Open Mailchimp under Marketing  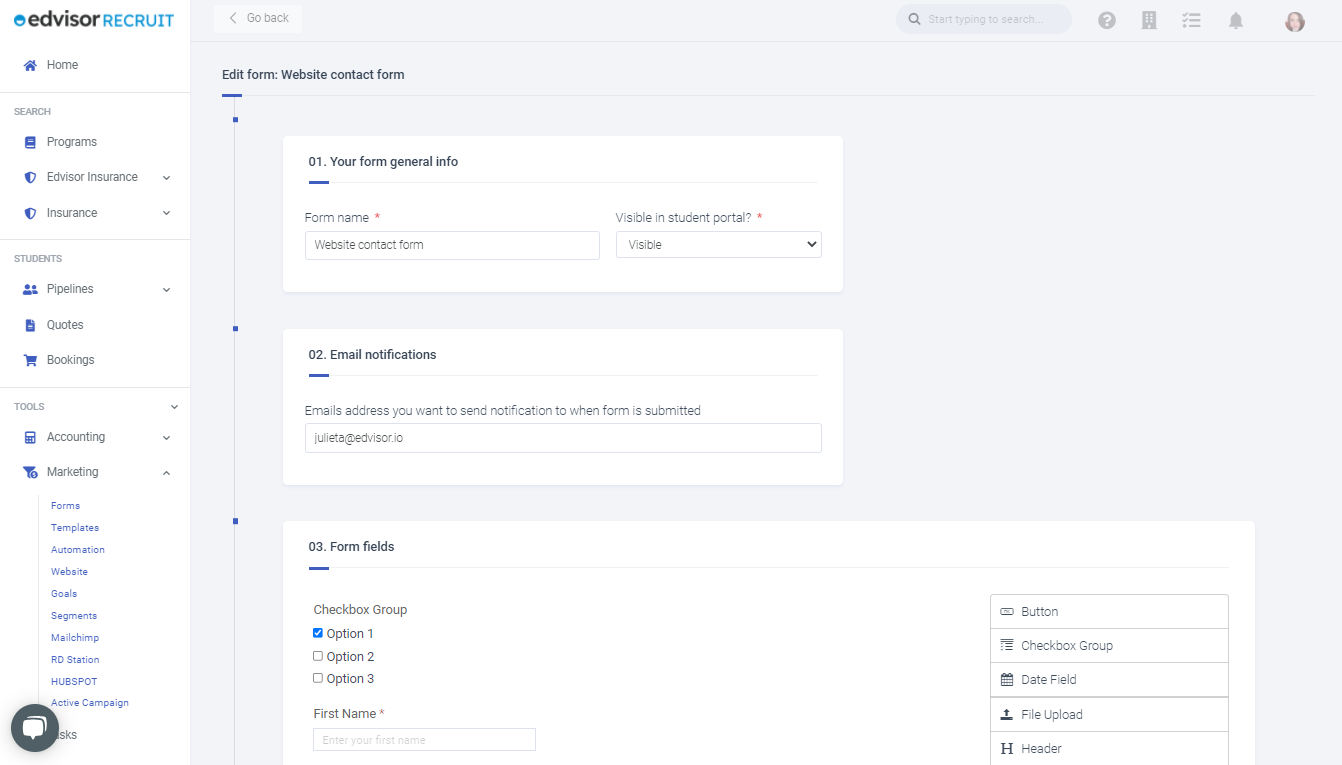click(75, 638)
